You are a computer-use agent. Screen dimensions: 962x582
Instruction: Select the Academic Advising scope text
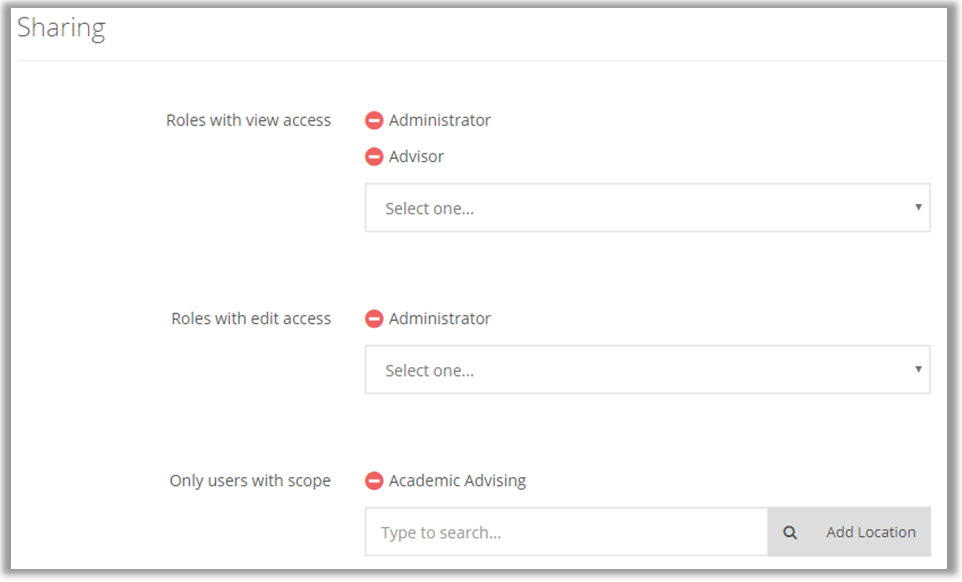tap(457, 481)
